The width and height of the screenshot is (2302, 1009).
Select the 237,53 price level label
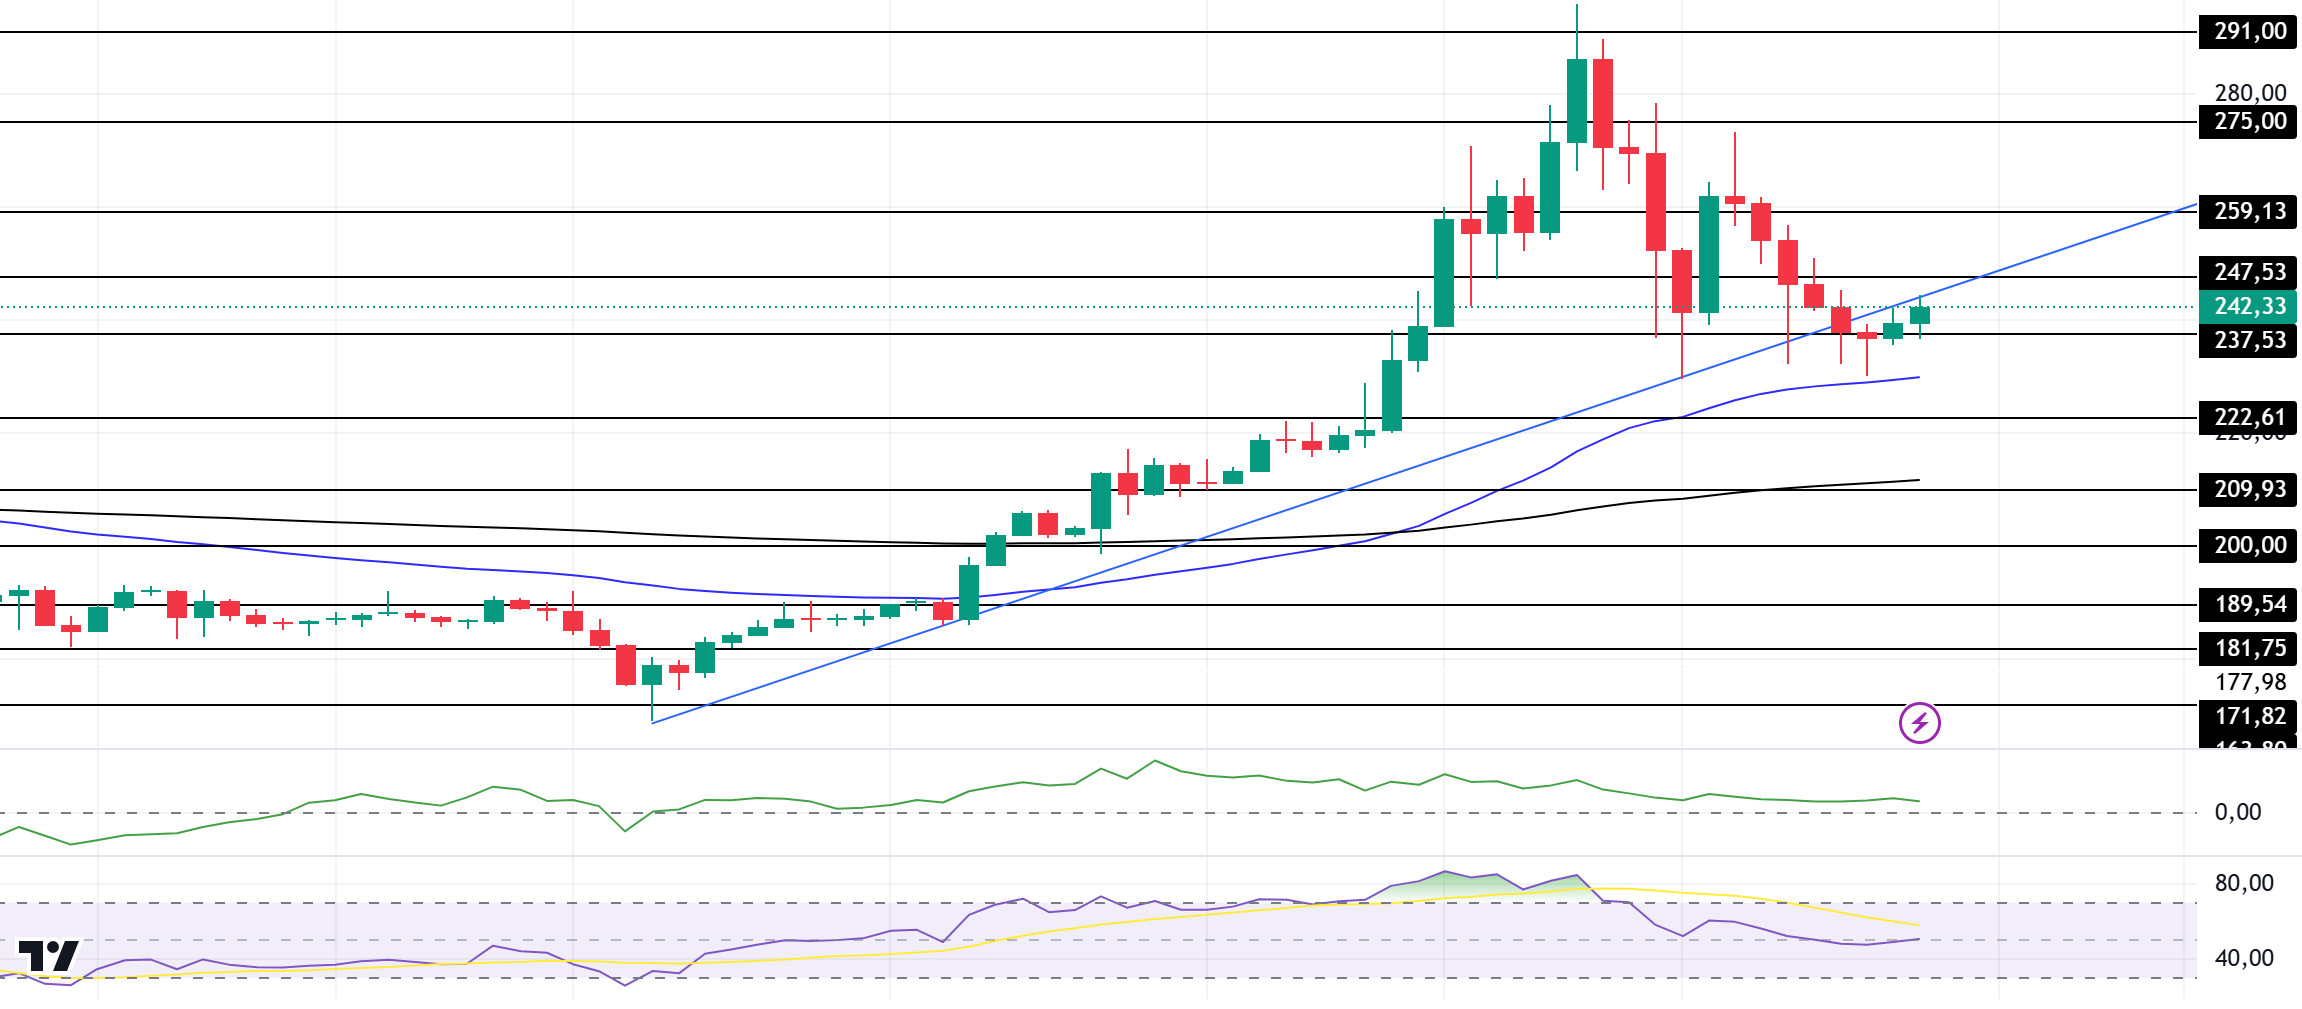click(2248, 340)
